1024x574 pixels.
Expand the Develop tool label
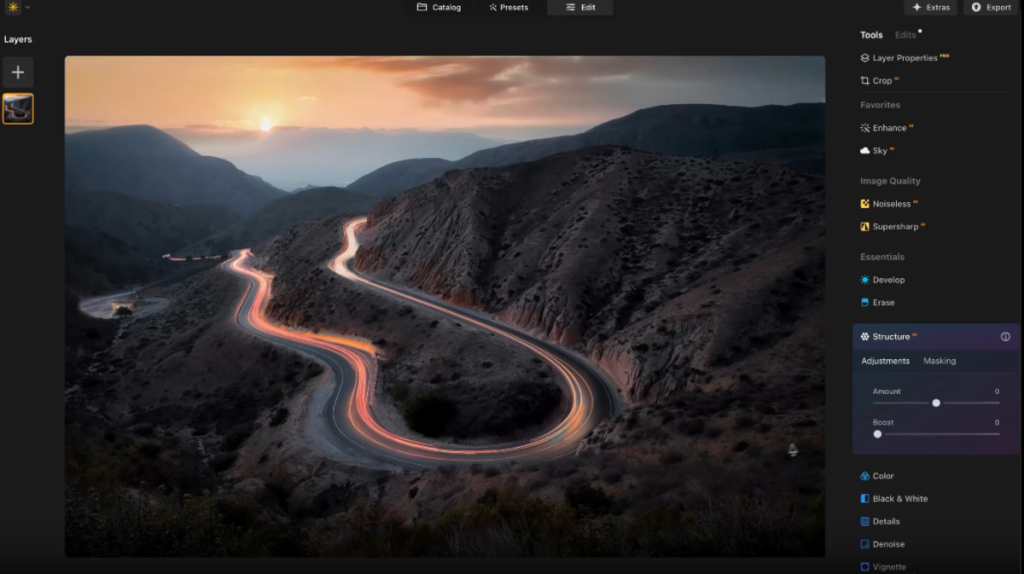tap(888, 280)
